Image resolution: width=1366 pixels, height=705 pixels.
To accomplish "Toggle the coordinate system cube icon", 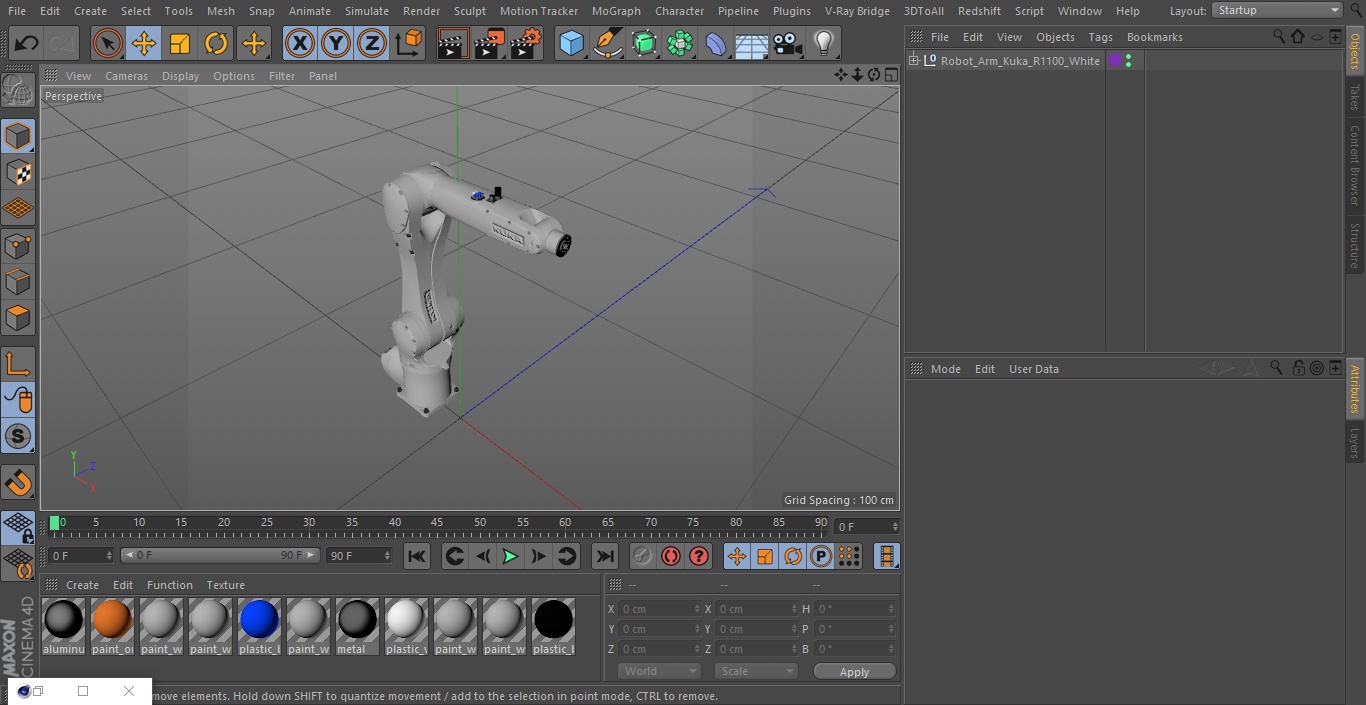I will 409,43.
